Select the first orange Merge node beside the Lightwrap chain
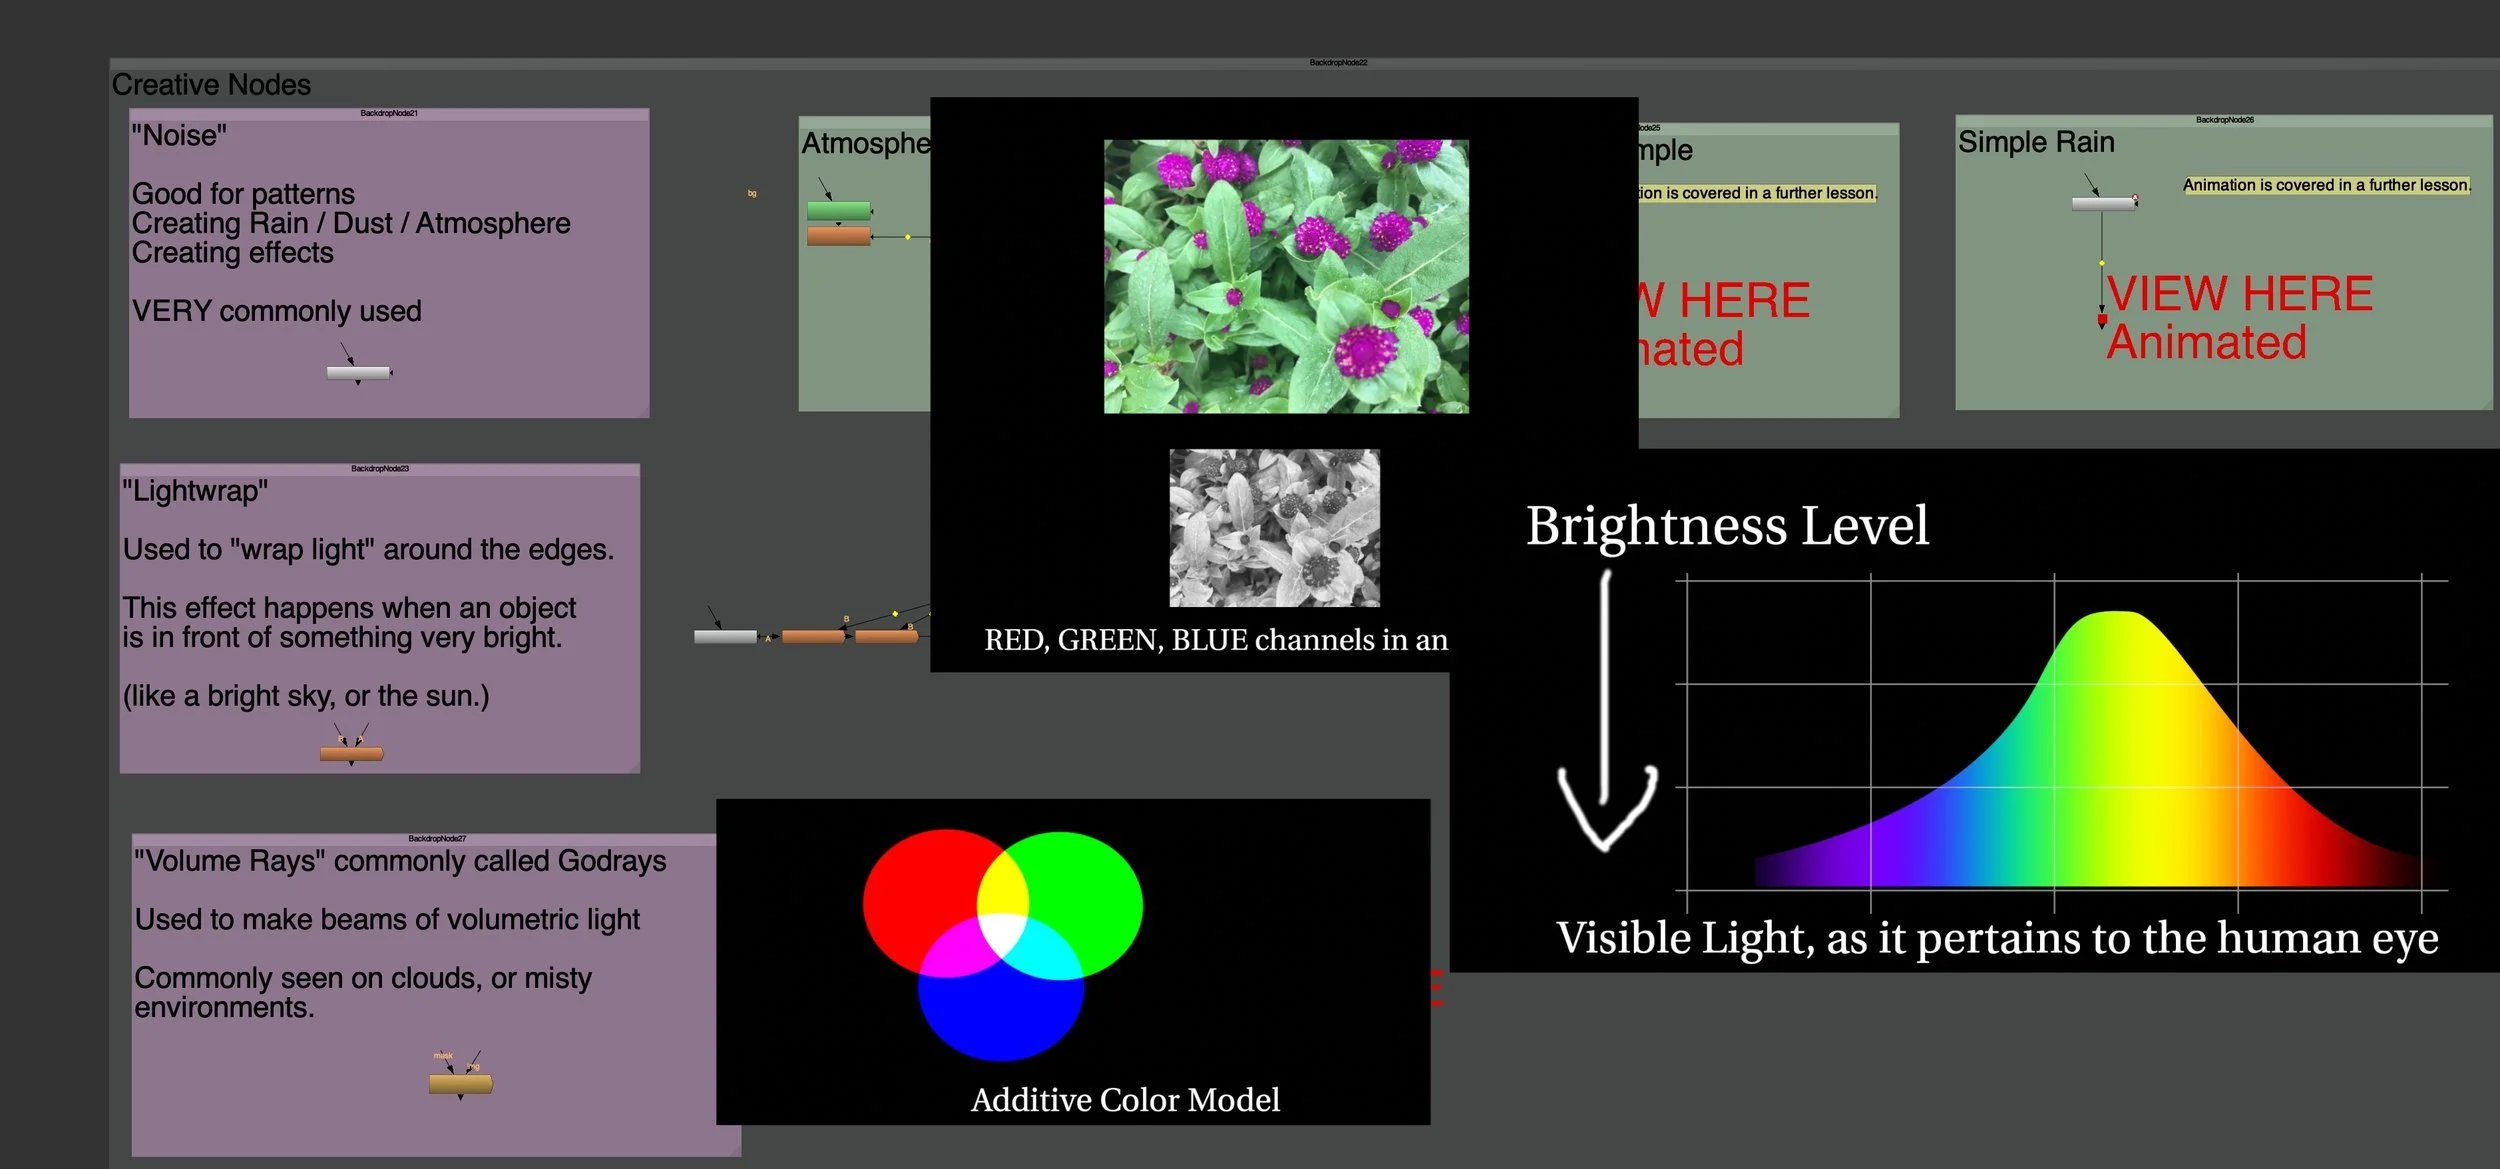The height and width of the screenshot is (1169, 2500). coord(813,637)
